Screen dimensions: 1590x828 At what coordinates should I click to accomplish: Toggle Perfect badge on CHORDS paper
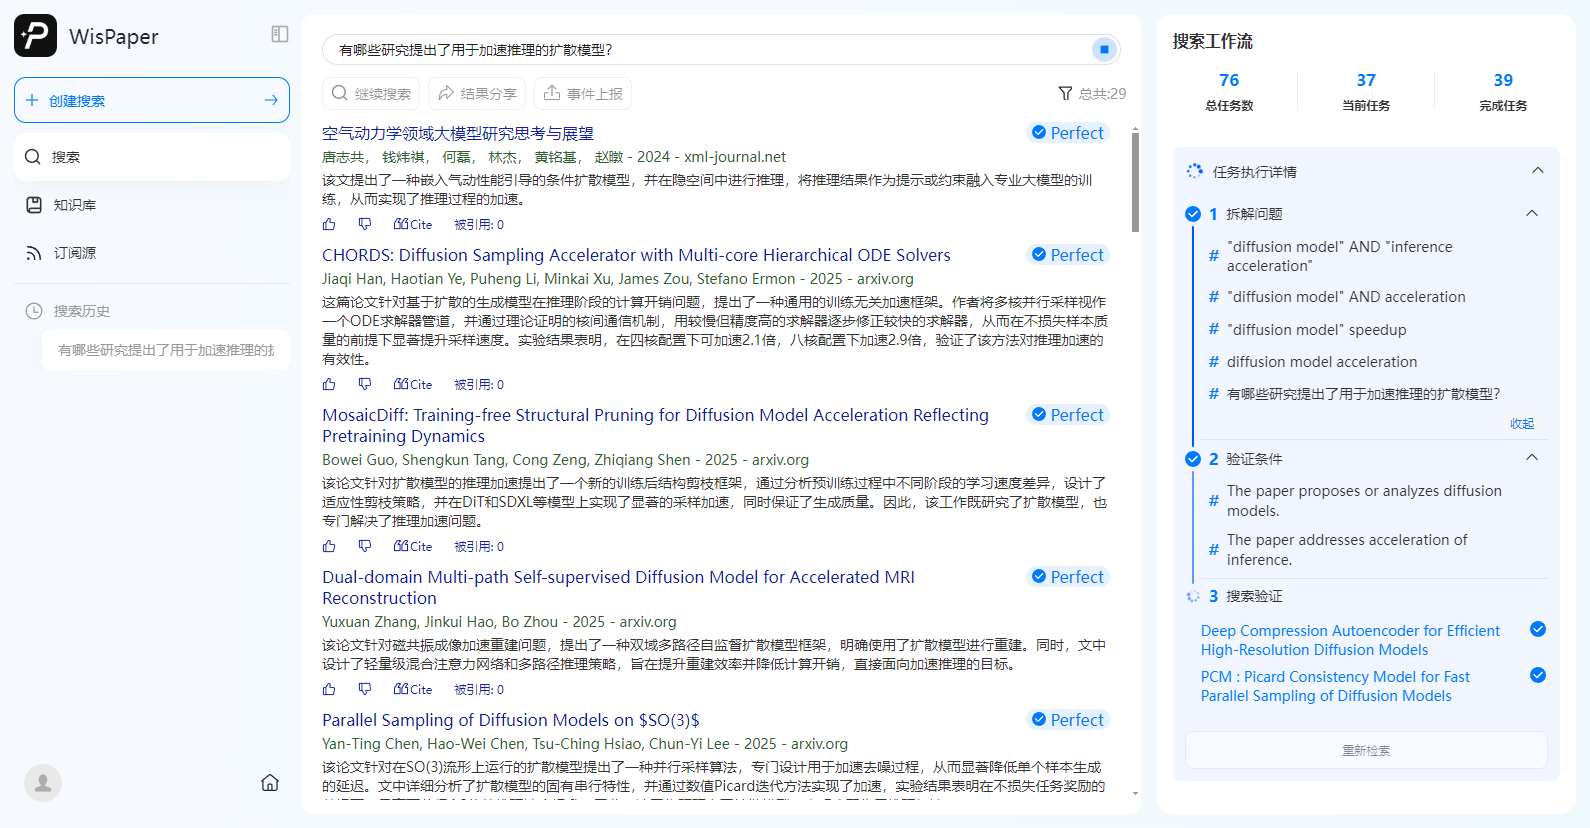tap(1068, 255)
